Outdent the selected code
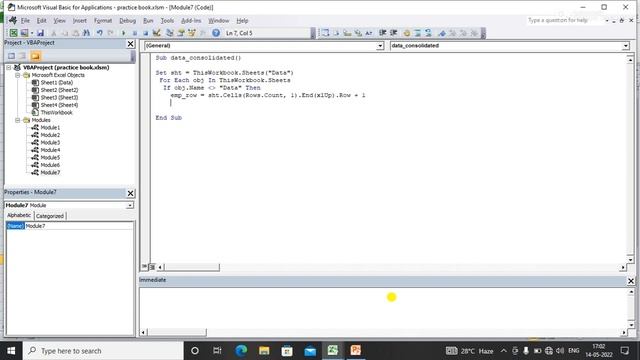 click(393, 33)
